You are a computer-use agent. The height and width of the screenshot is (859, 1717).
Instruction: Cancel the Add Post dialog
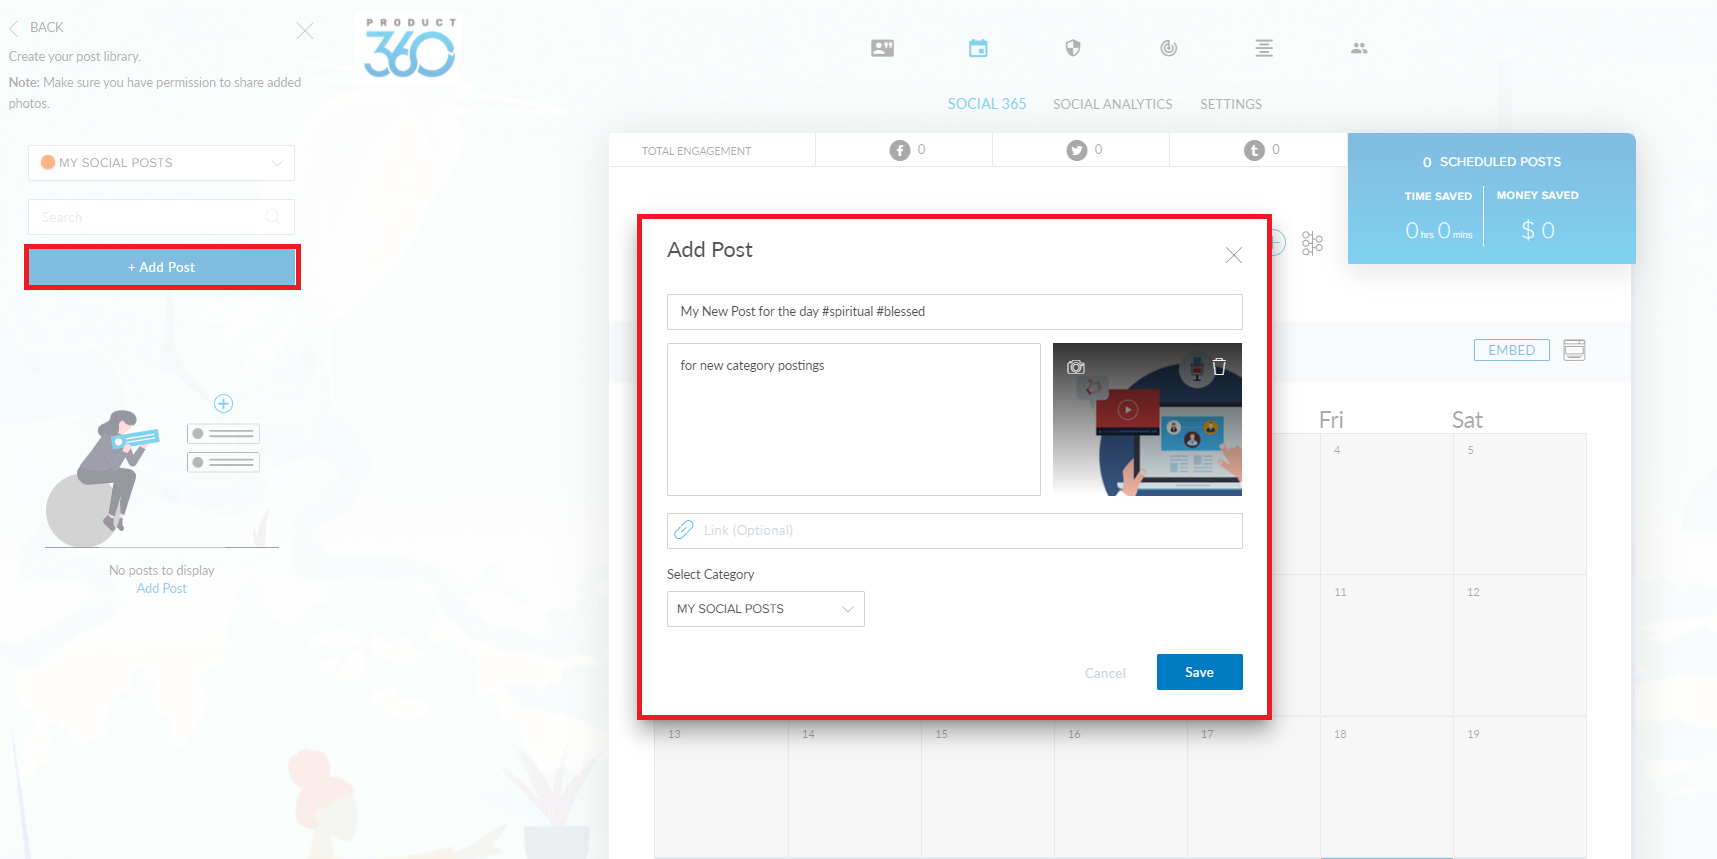click(1105, 673)
